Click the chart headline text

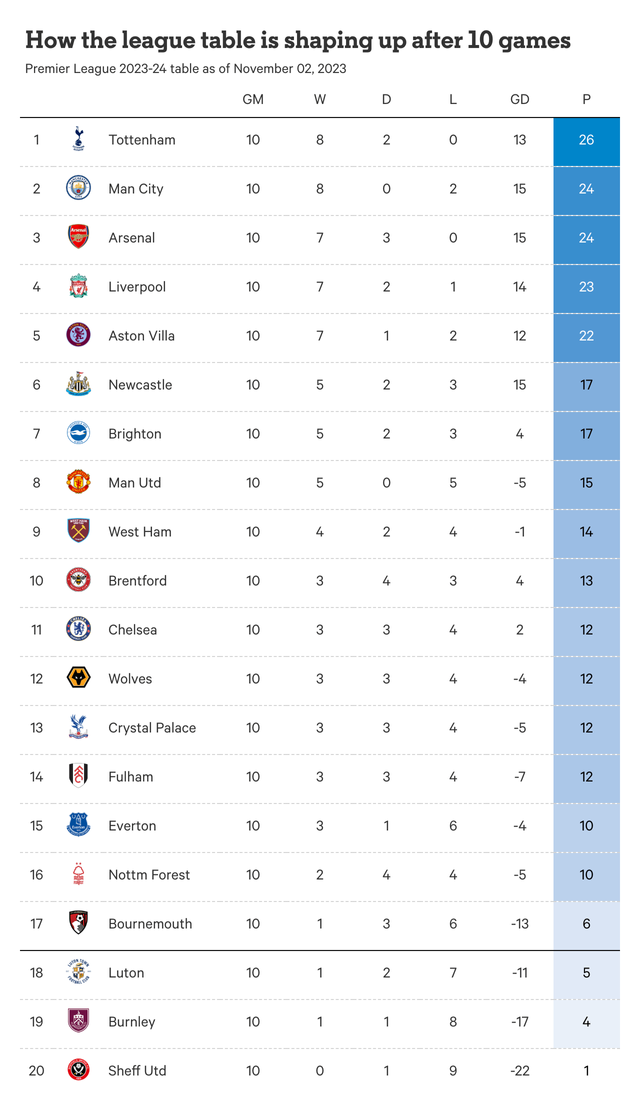[x=298, y=40]
